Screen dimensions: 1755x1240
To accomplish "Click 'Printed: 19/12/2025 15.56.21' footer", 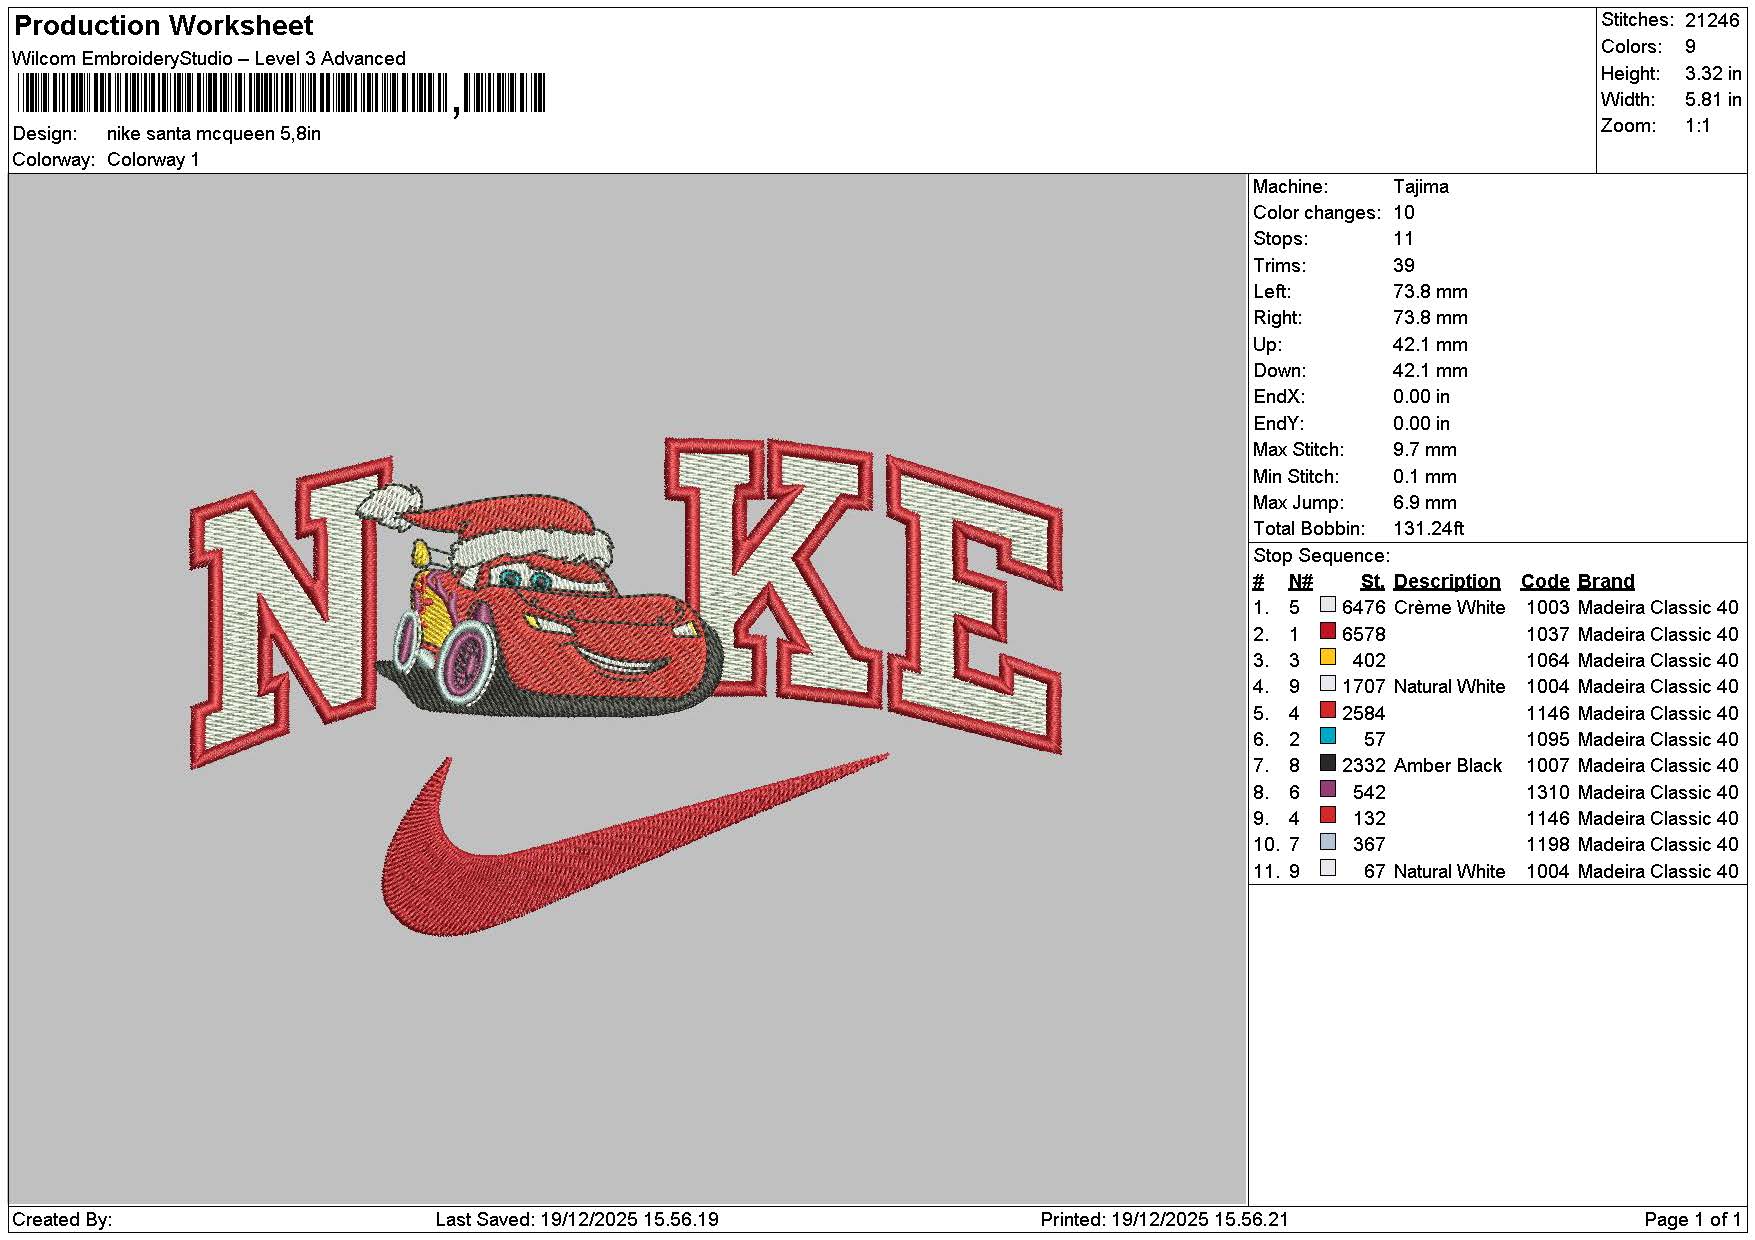I will (1164, 1220).
